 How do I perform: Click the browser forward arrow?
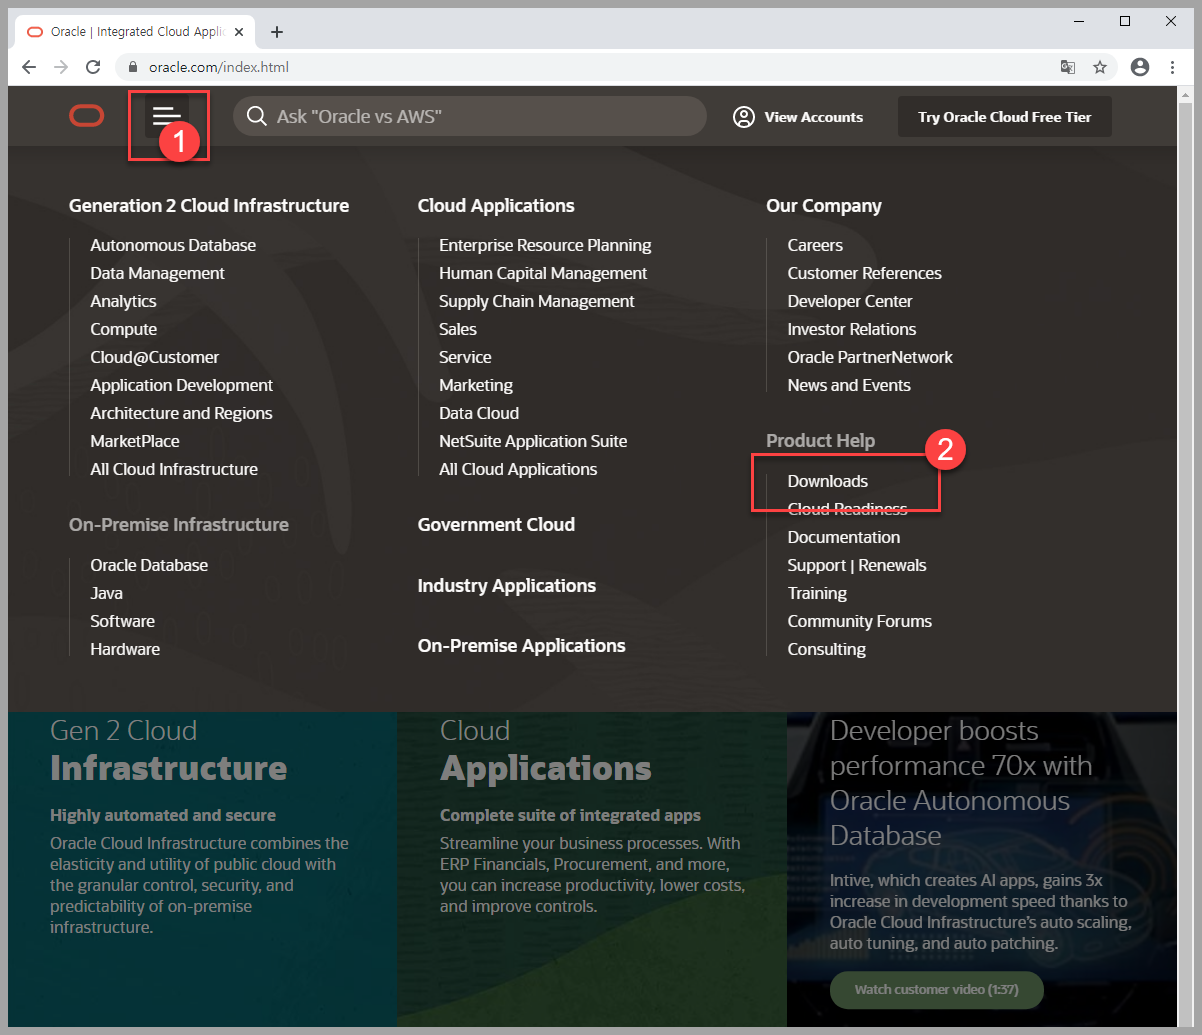click(x=61, y=67)
